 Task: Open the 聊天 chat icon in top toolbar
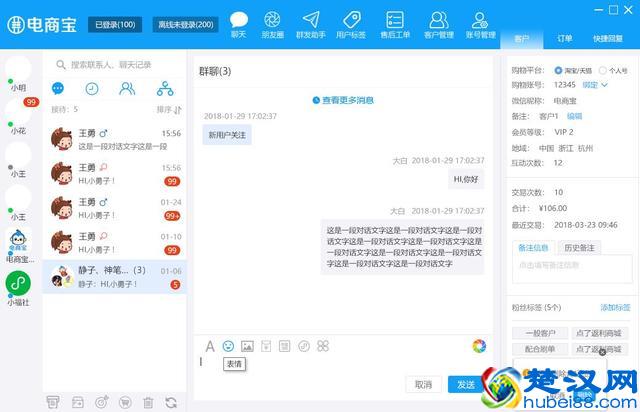[x=239, y=24]
